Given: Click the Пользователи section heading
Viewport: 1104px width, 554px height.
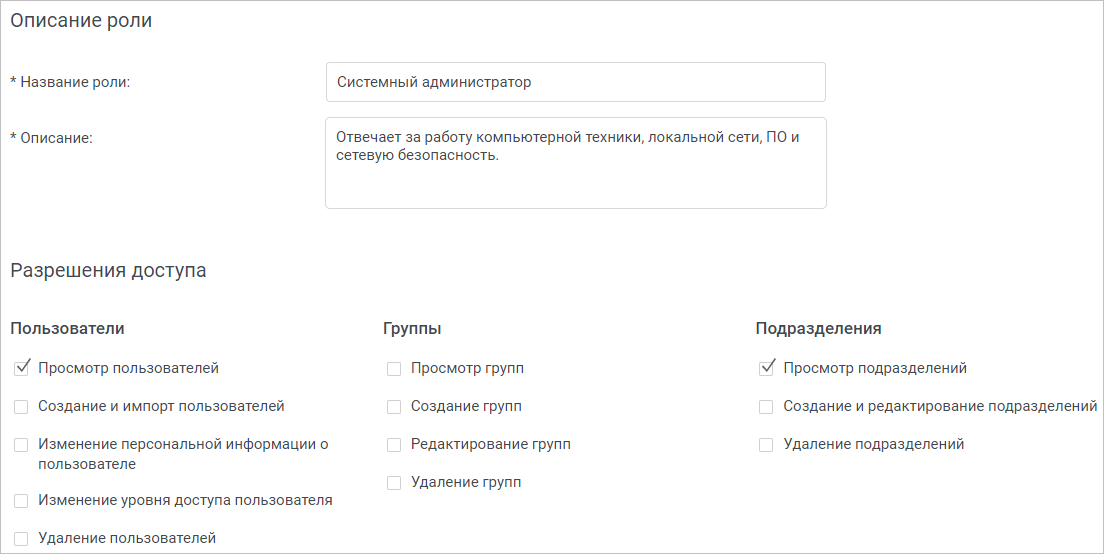Looking at the screenshot, I should pyautogui.click(x=68, y=328).
